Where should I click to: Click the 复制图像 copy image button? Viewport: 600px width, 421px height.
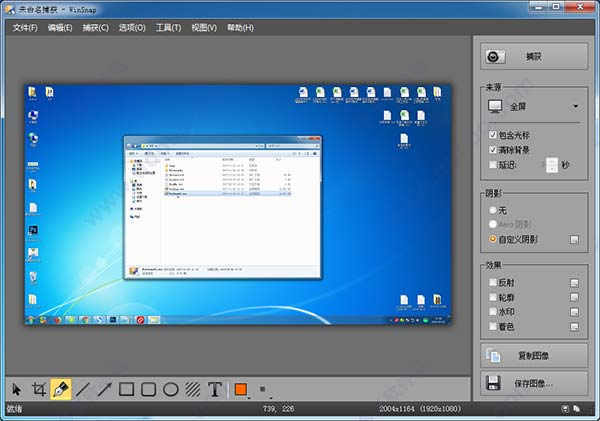pyautogui.click(x=534, y=356)
